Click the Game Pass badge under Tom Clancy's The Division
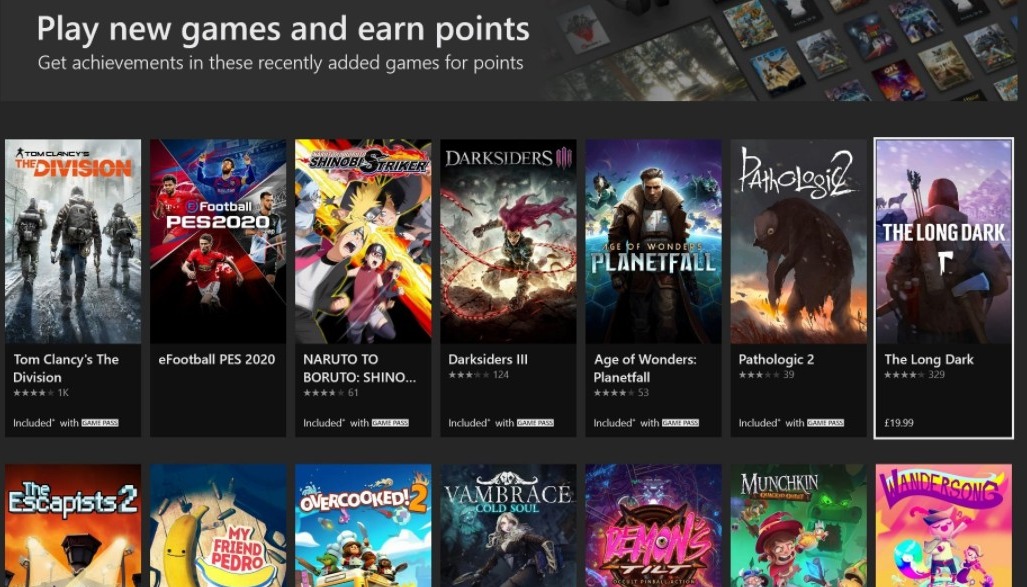Viewport: 1027px width, 587px height. point(100,423)
